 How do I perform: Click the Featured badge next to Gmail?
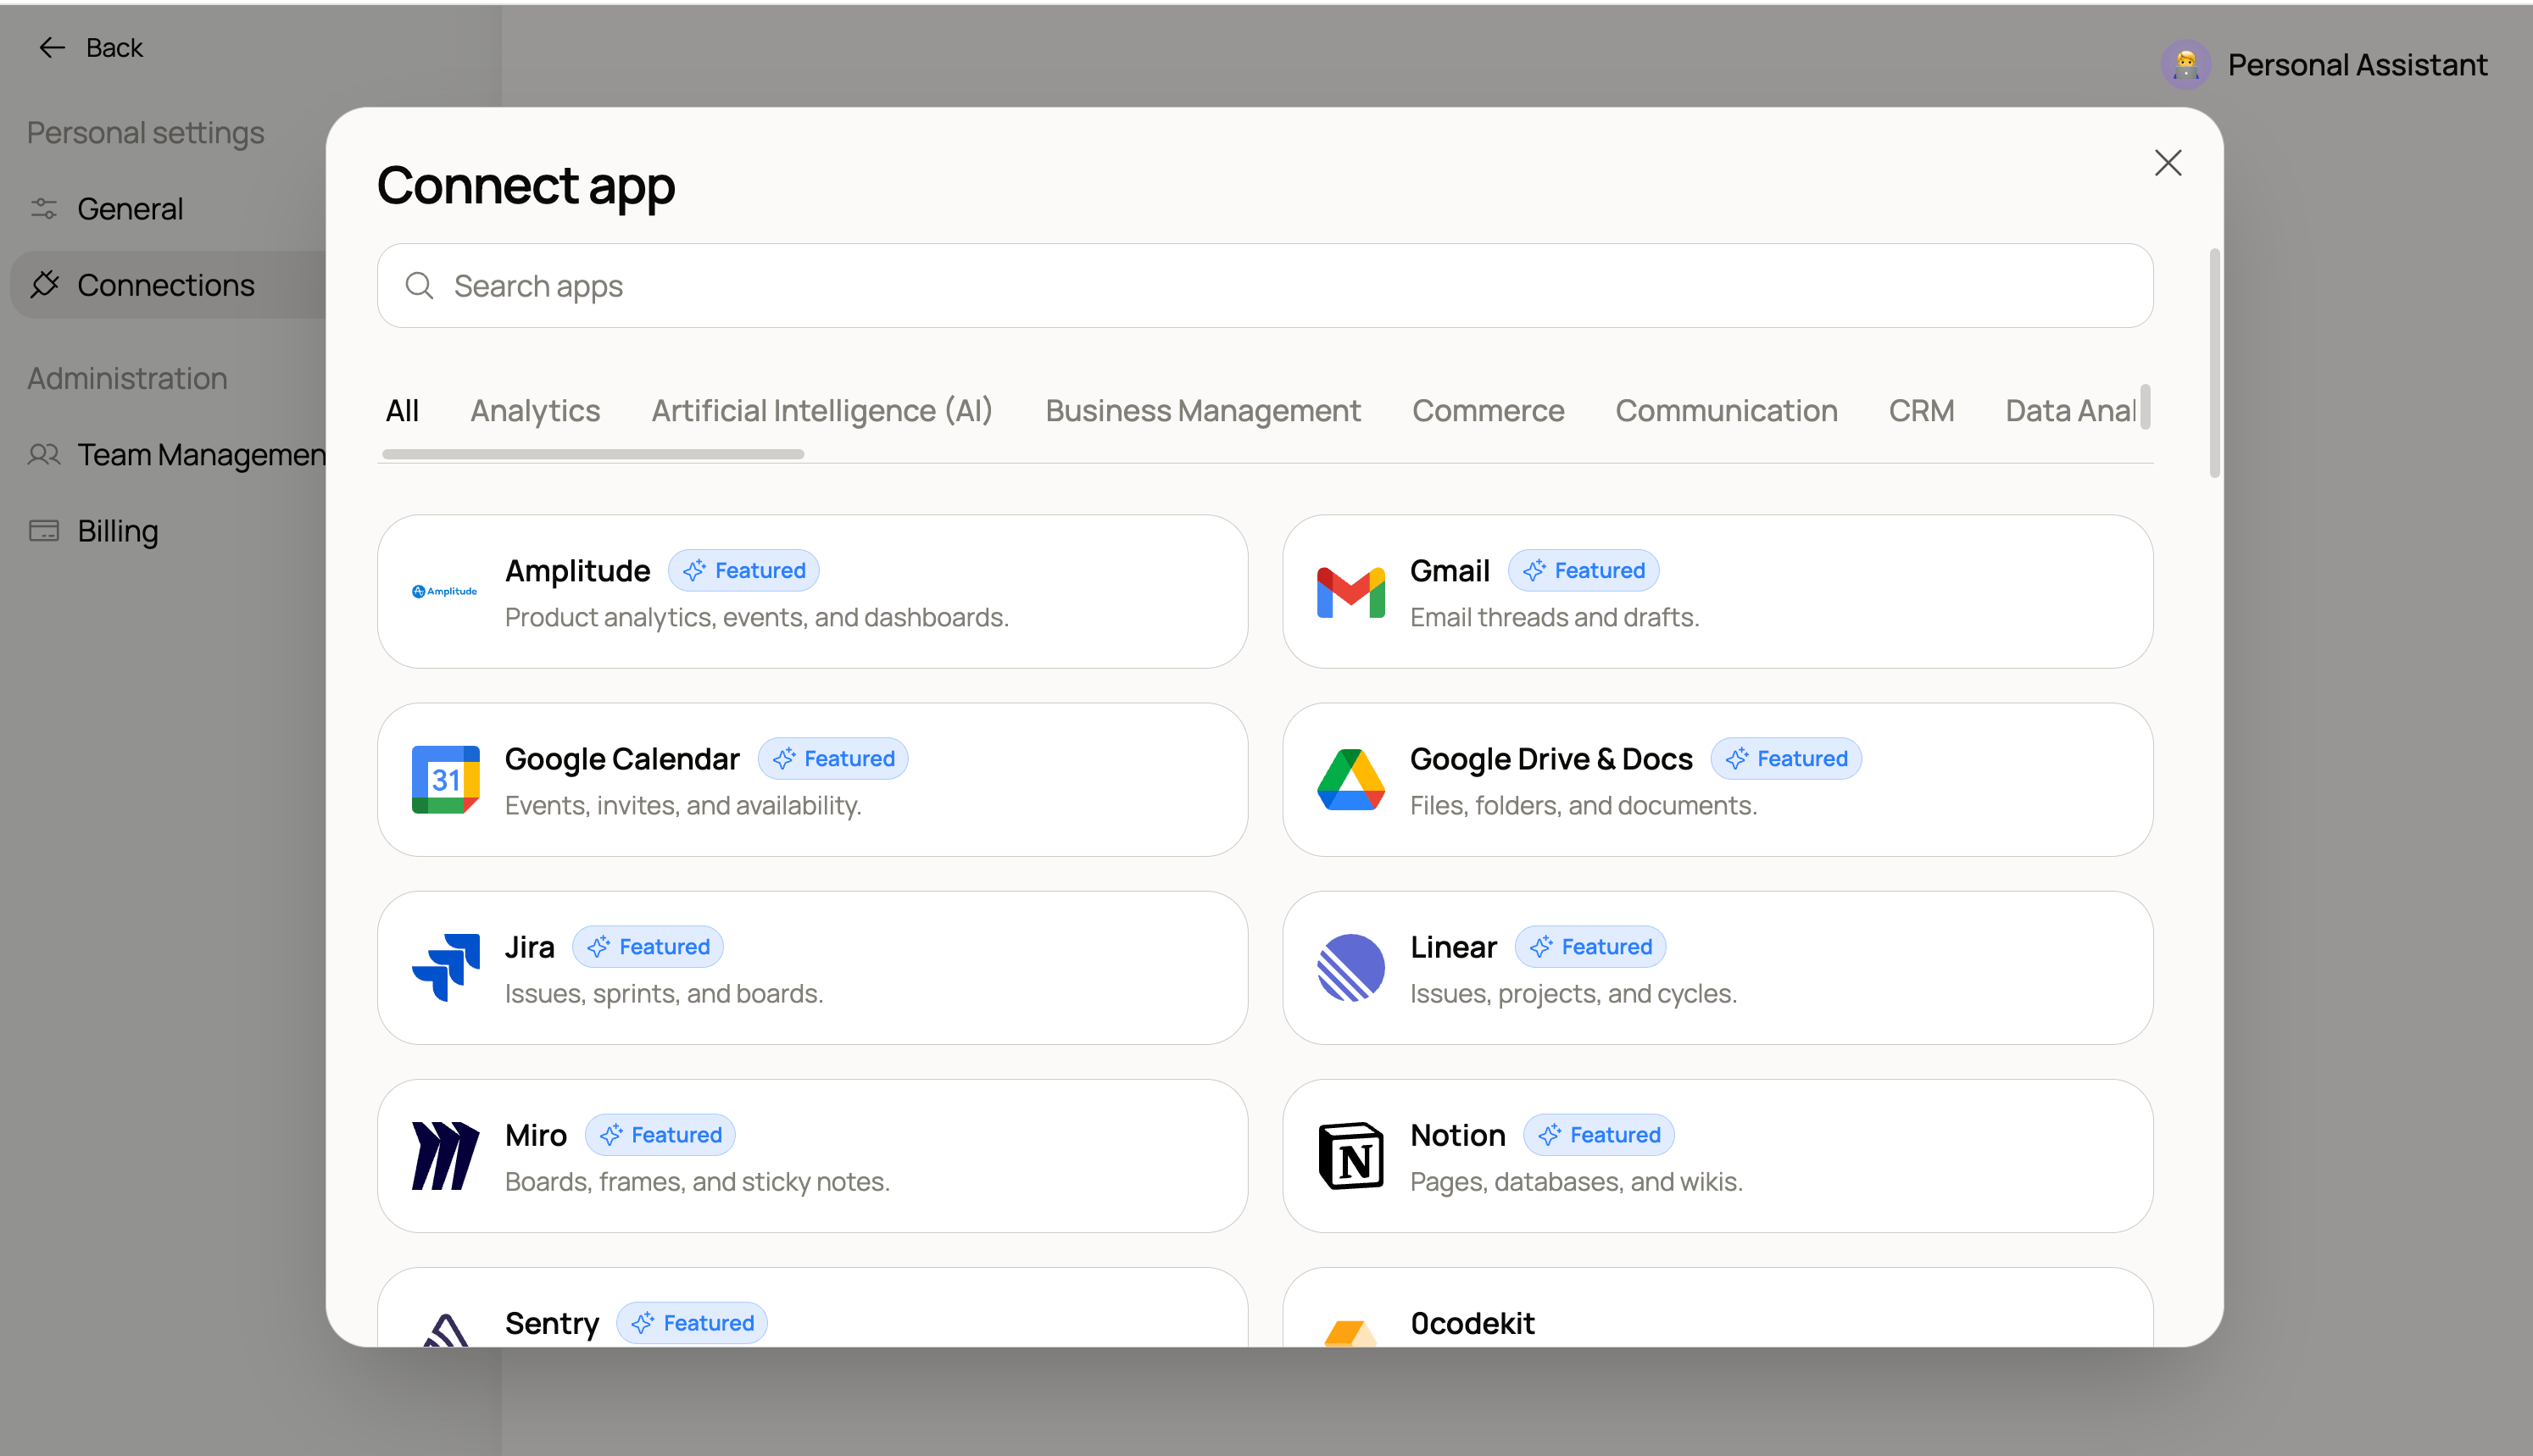coord(1583,570)
